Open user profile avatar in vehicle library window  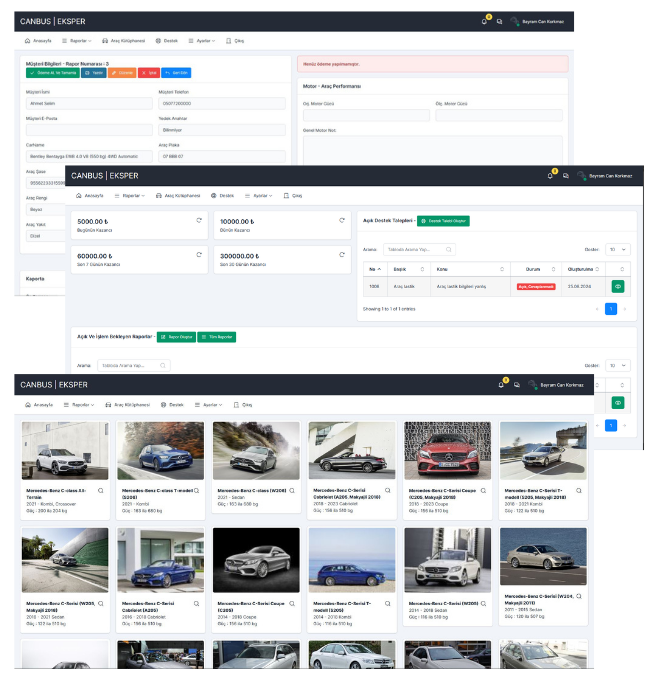point(532,385)
